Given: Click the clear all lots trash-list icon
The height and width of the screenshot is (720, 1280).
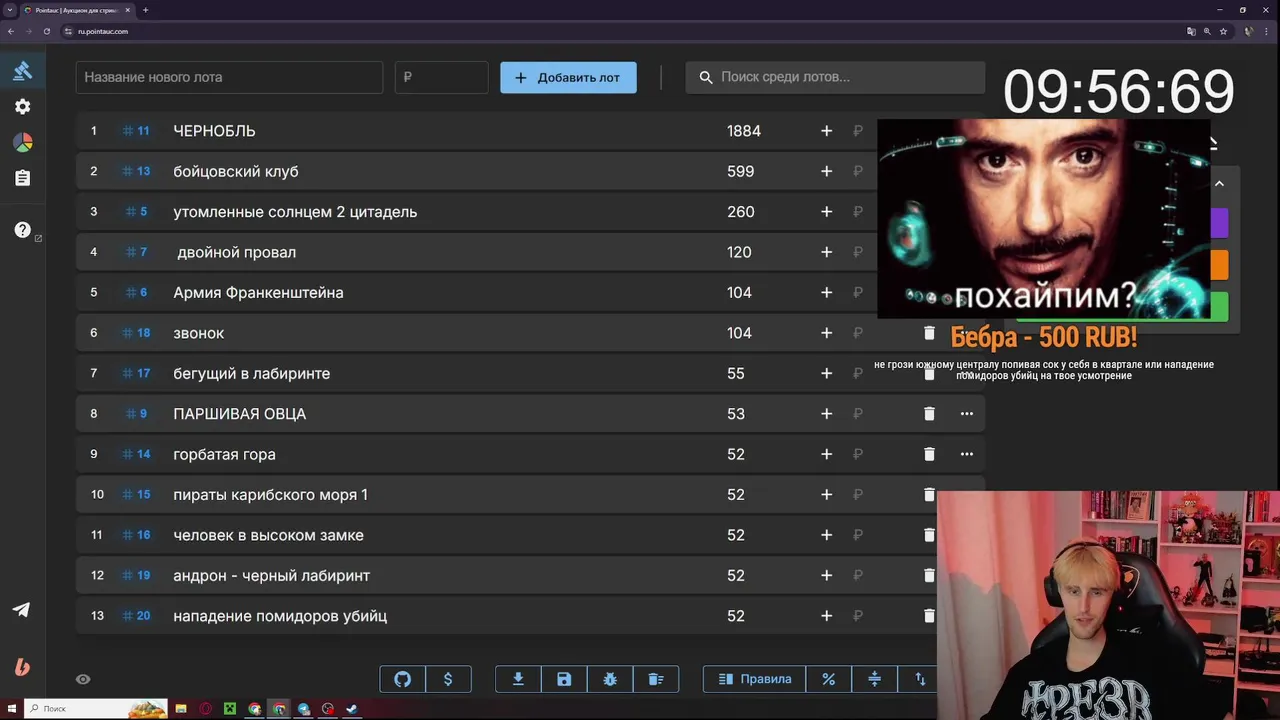Looking at the screenshot, I should point(656,679).
